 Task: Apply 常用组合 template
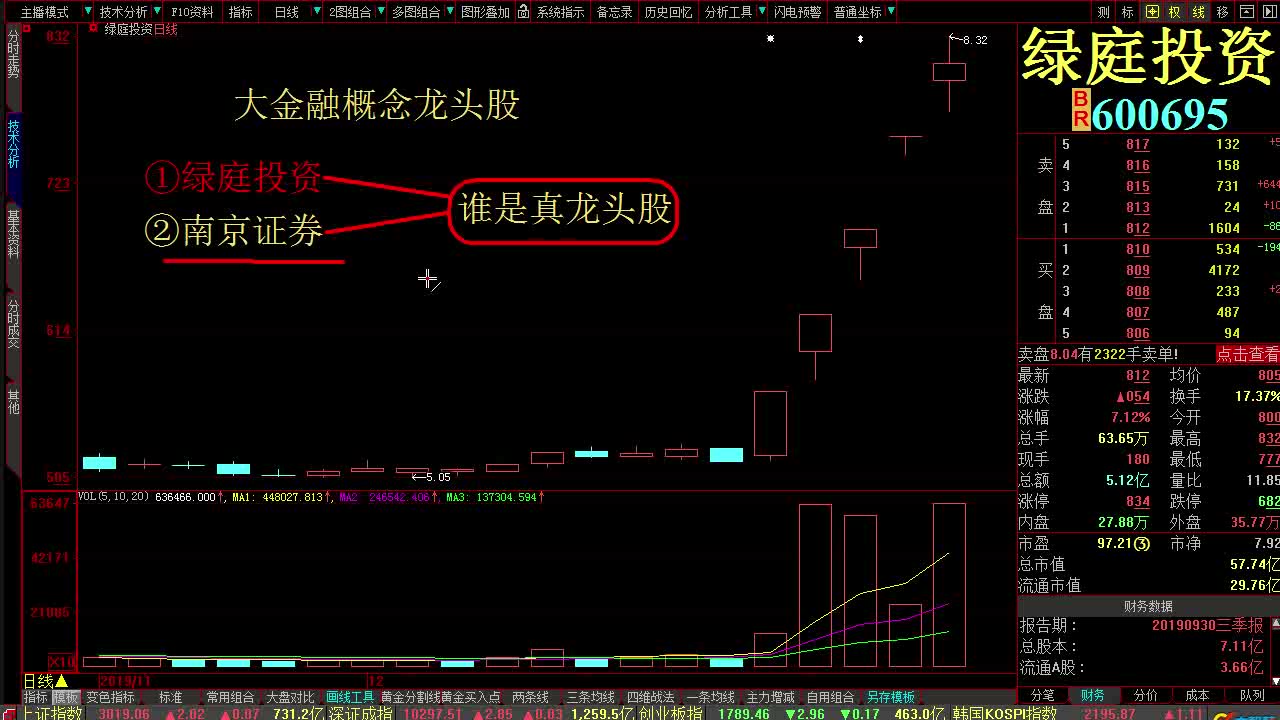coord(230,697)
